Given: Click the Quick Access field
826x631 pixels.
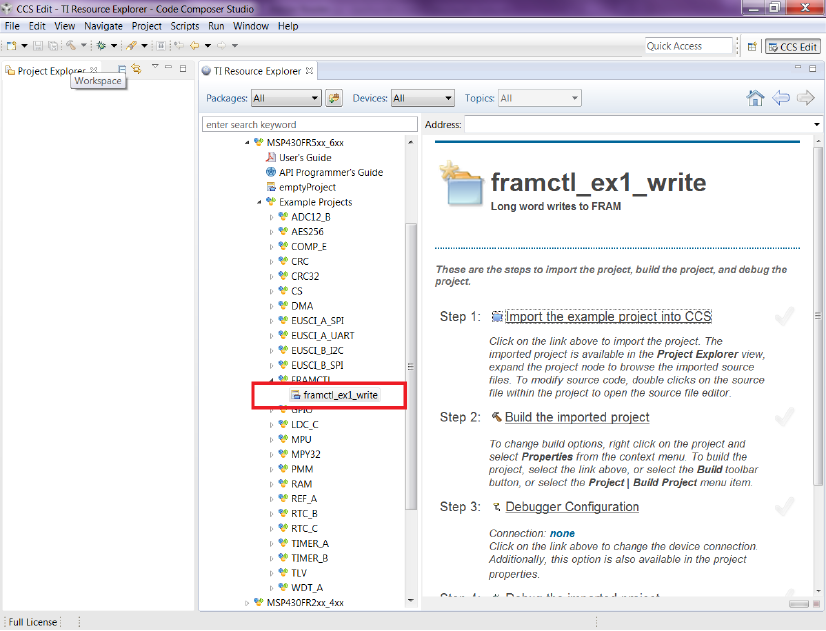Looking at the screenshot, I should click(689, 46).
